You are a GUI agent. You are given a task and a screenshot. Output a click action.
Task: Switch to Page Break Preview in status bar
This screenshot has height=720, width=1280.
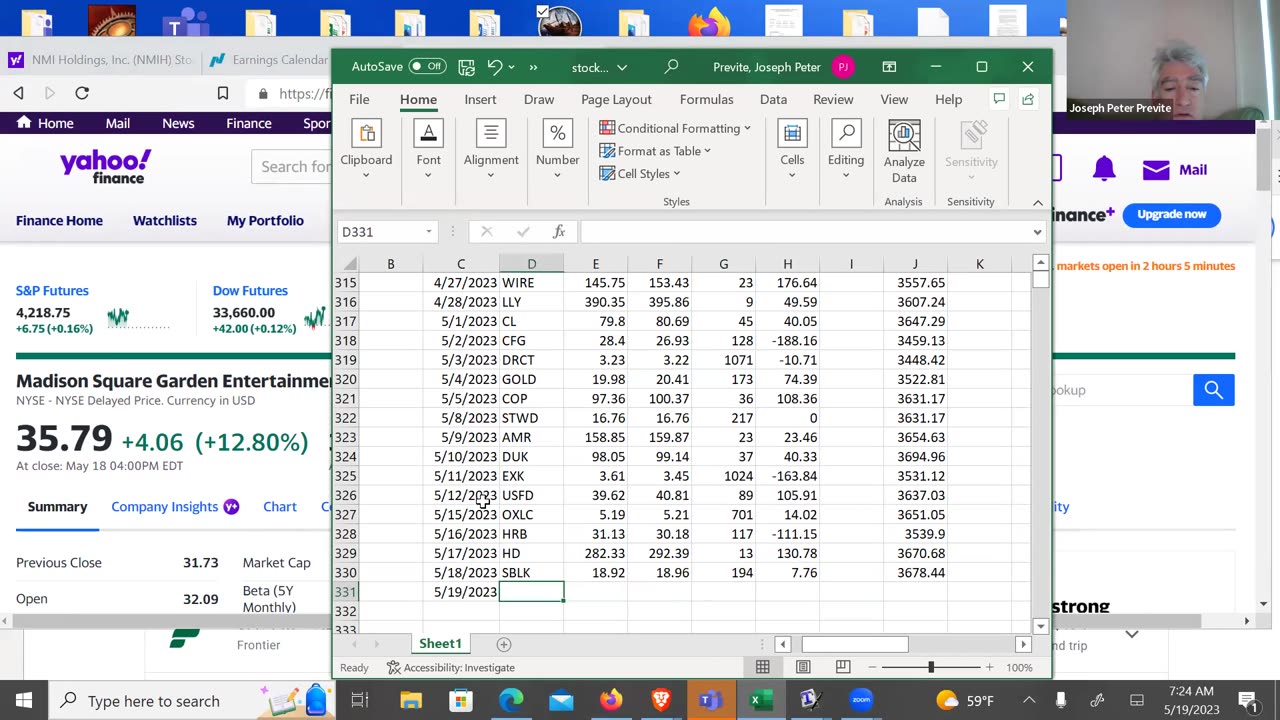click(843, 668)
